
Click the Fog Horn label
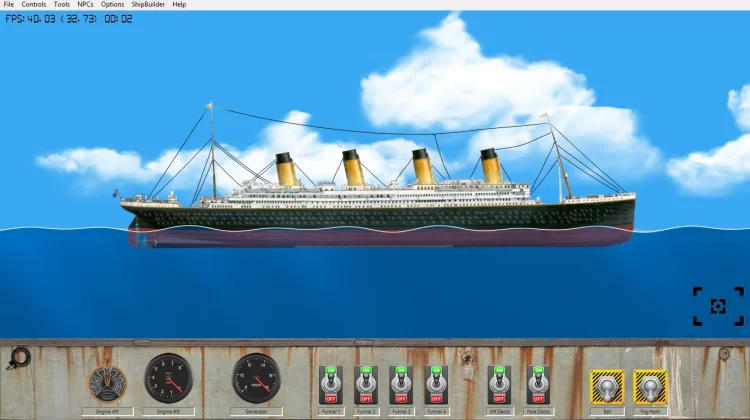(650, 411)
